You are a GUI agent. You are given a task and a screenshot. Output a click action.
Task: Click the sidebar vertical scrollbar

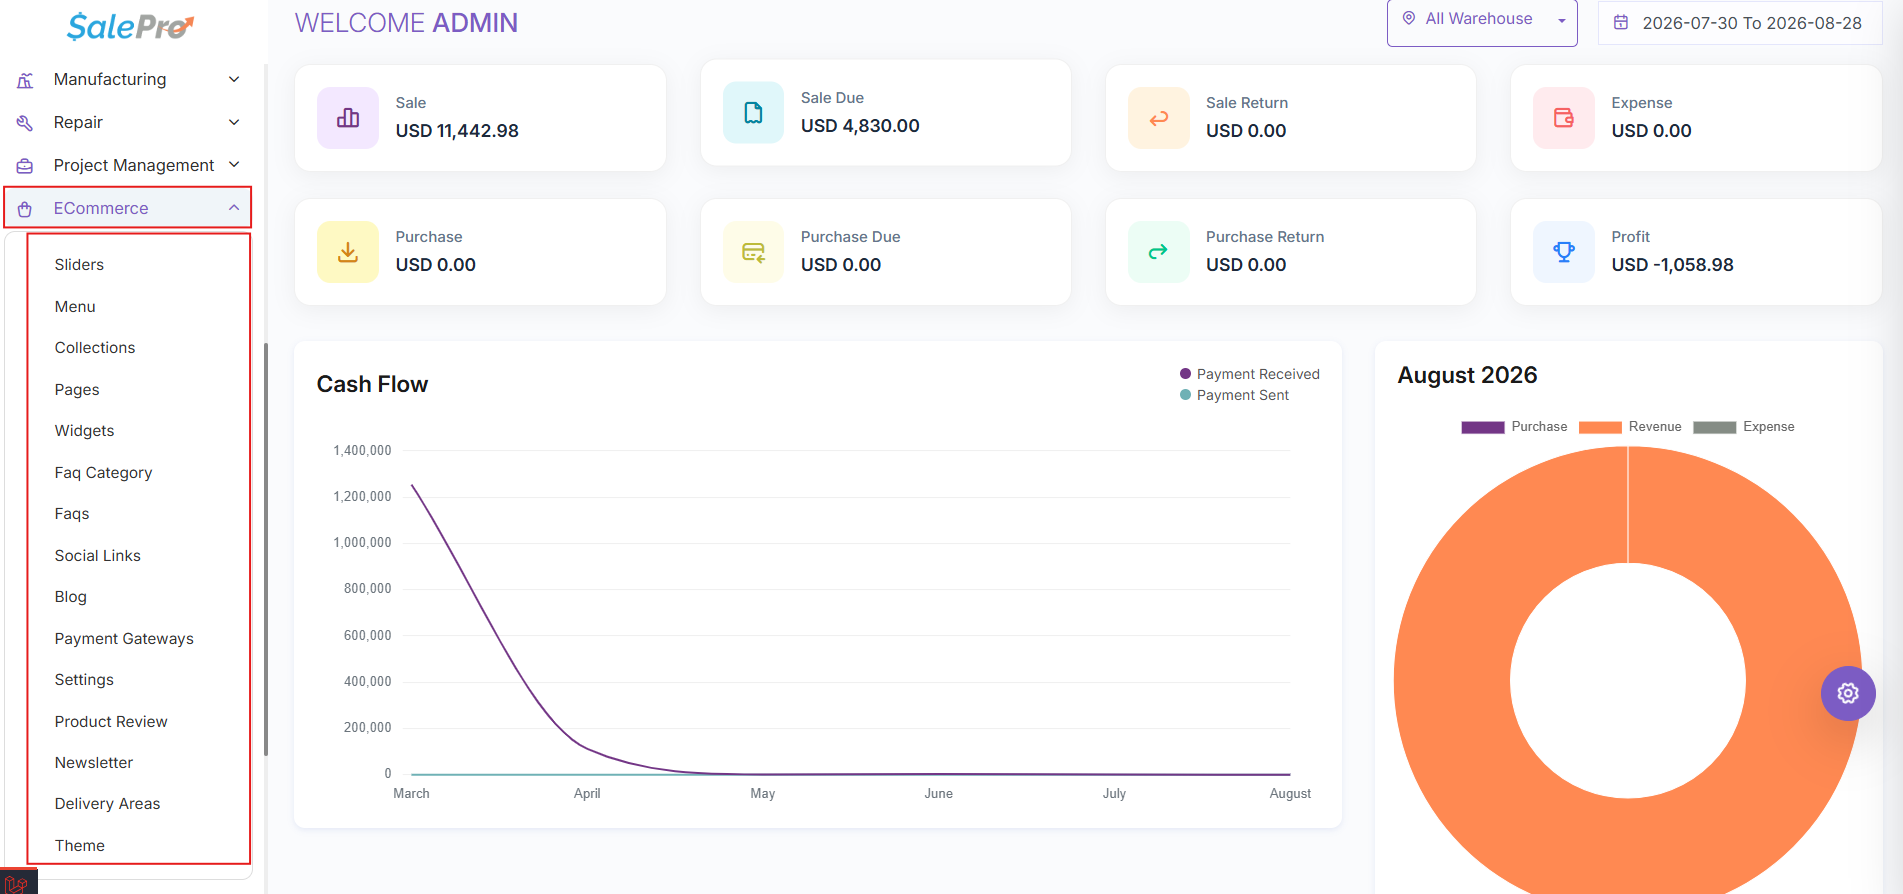click(x=265, y=549)
